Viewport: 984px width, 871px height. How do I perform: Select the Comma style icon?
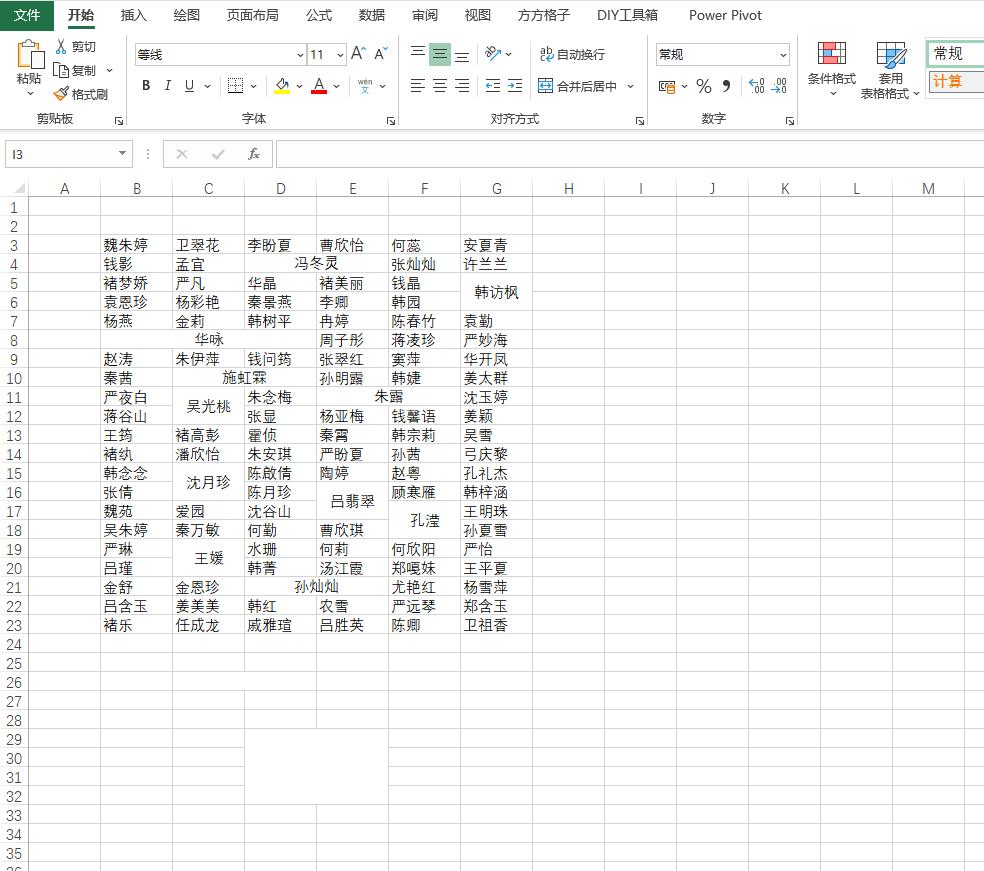tap(728, 87)
